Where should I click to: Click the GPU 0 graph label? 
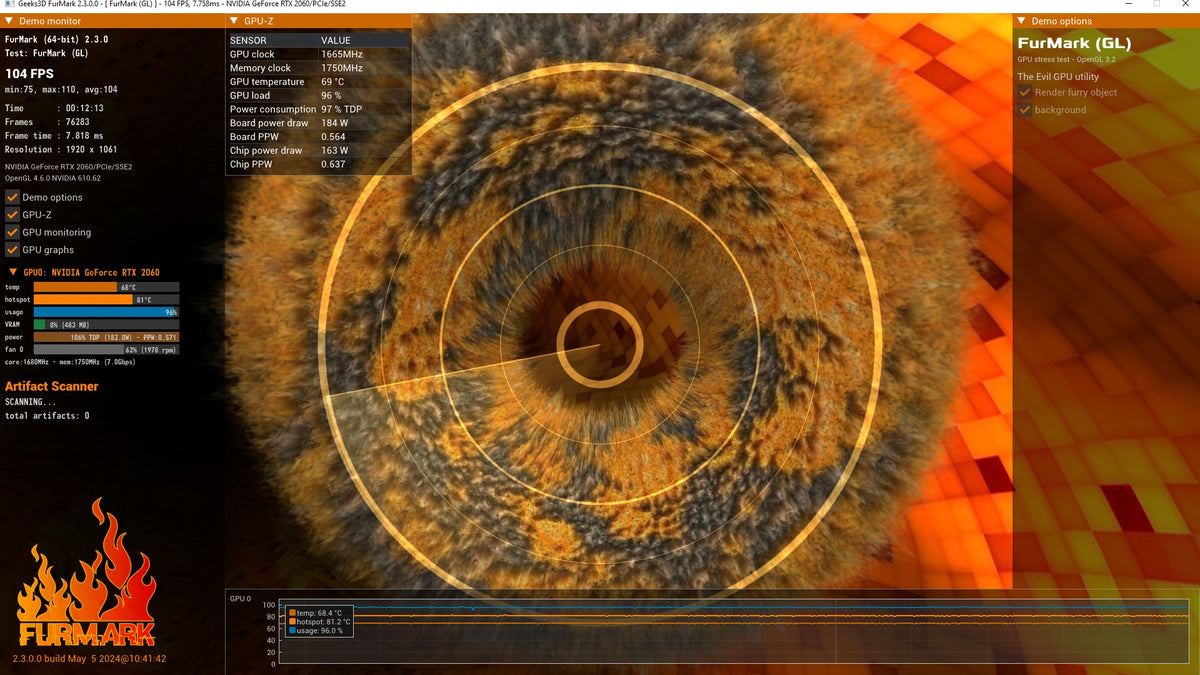pyautogui.click(x=239, y=598)
